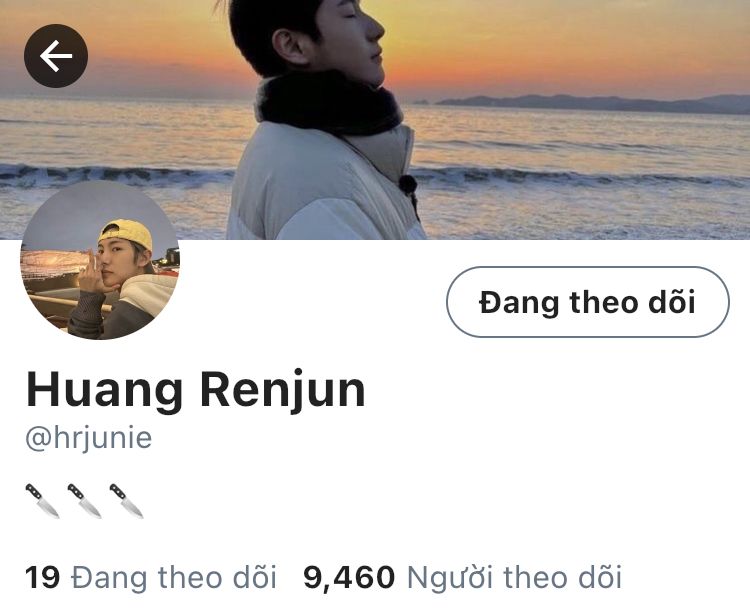Click the middle knife emoji in bio
Viewport: 750px width, 608px height.
click(x=85, y=501)
